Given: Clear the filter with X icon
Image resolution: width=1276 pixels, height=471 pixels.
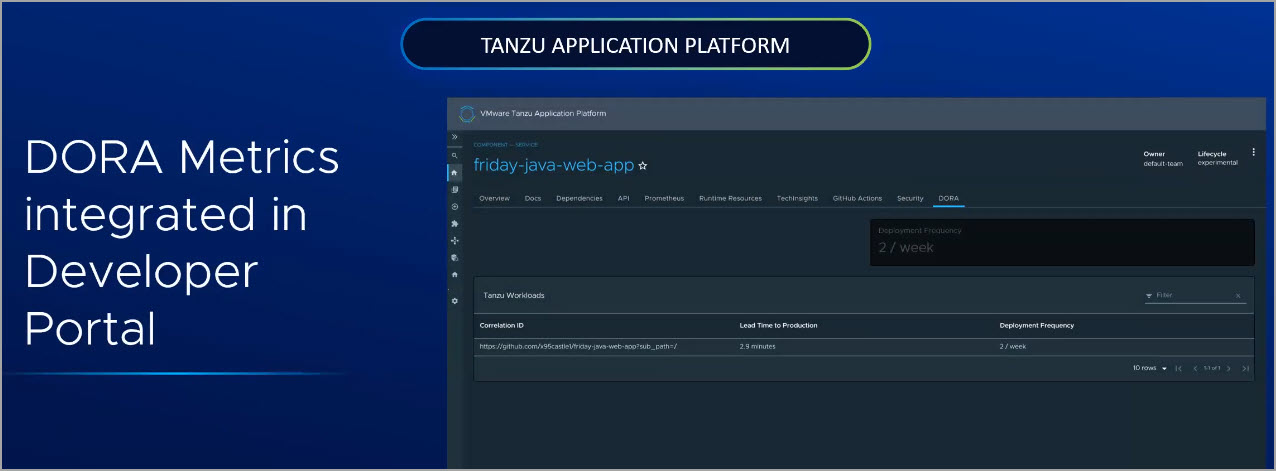Looking at the screenshot, I should [1238, 296].
